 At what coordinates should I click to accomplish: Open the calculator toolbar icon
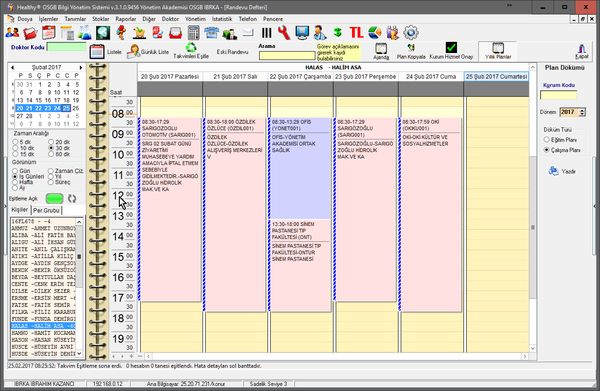pyautogui.click(x=193, y=33)
